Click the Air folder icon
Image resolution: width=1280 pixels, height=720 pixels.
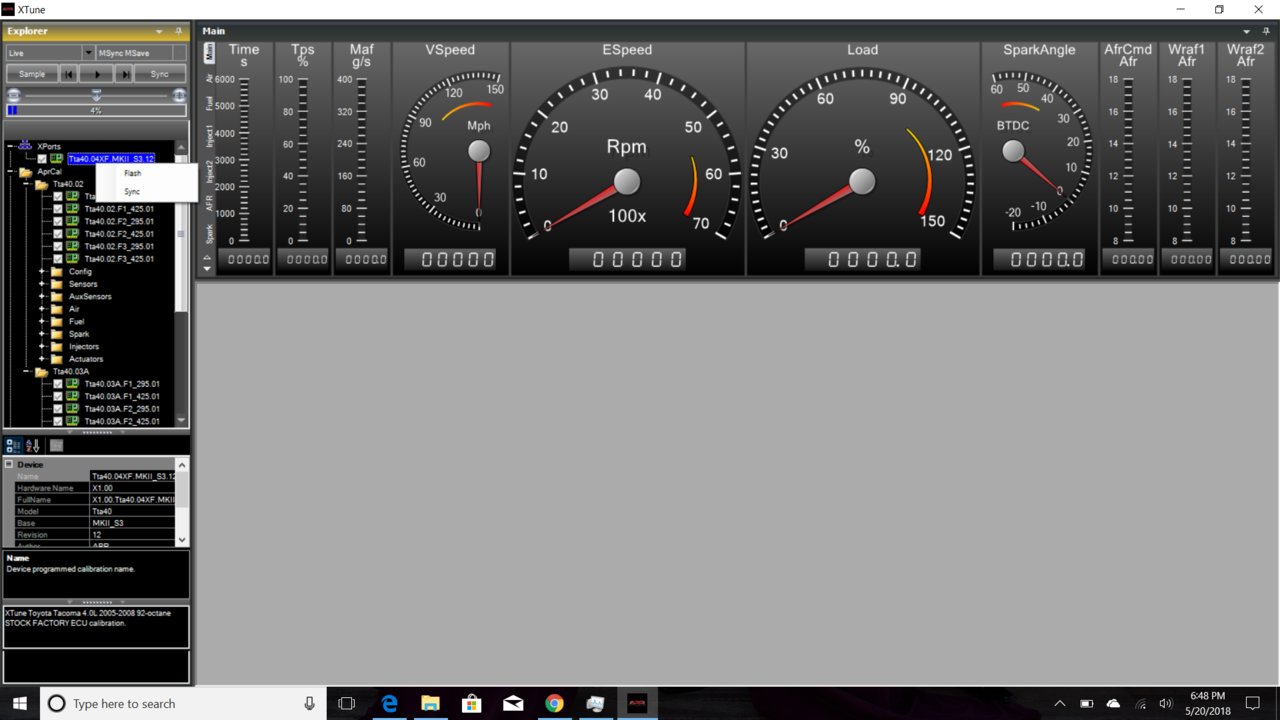57,309
